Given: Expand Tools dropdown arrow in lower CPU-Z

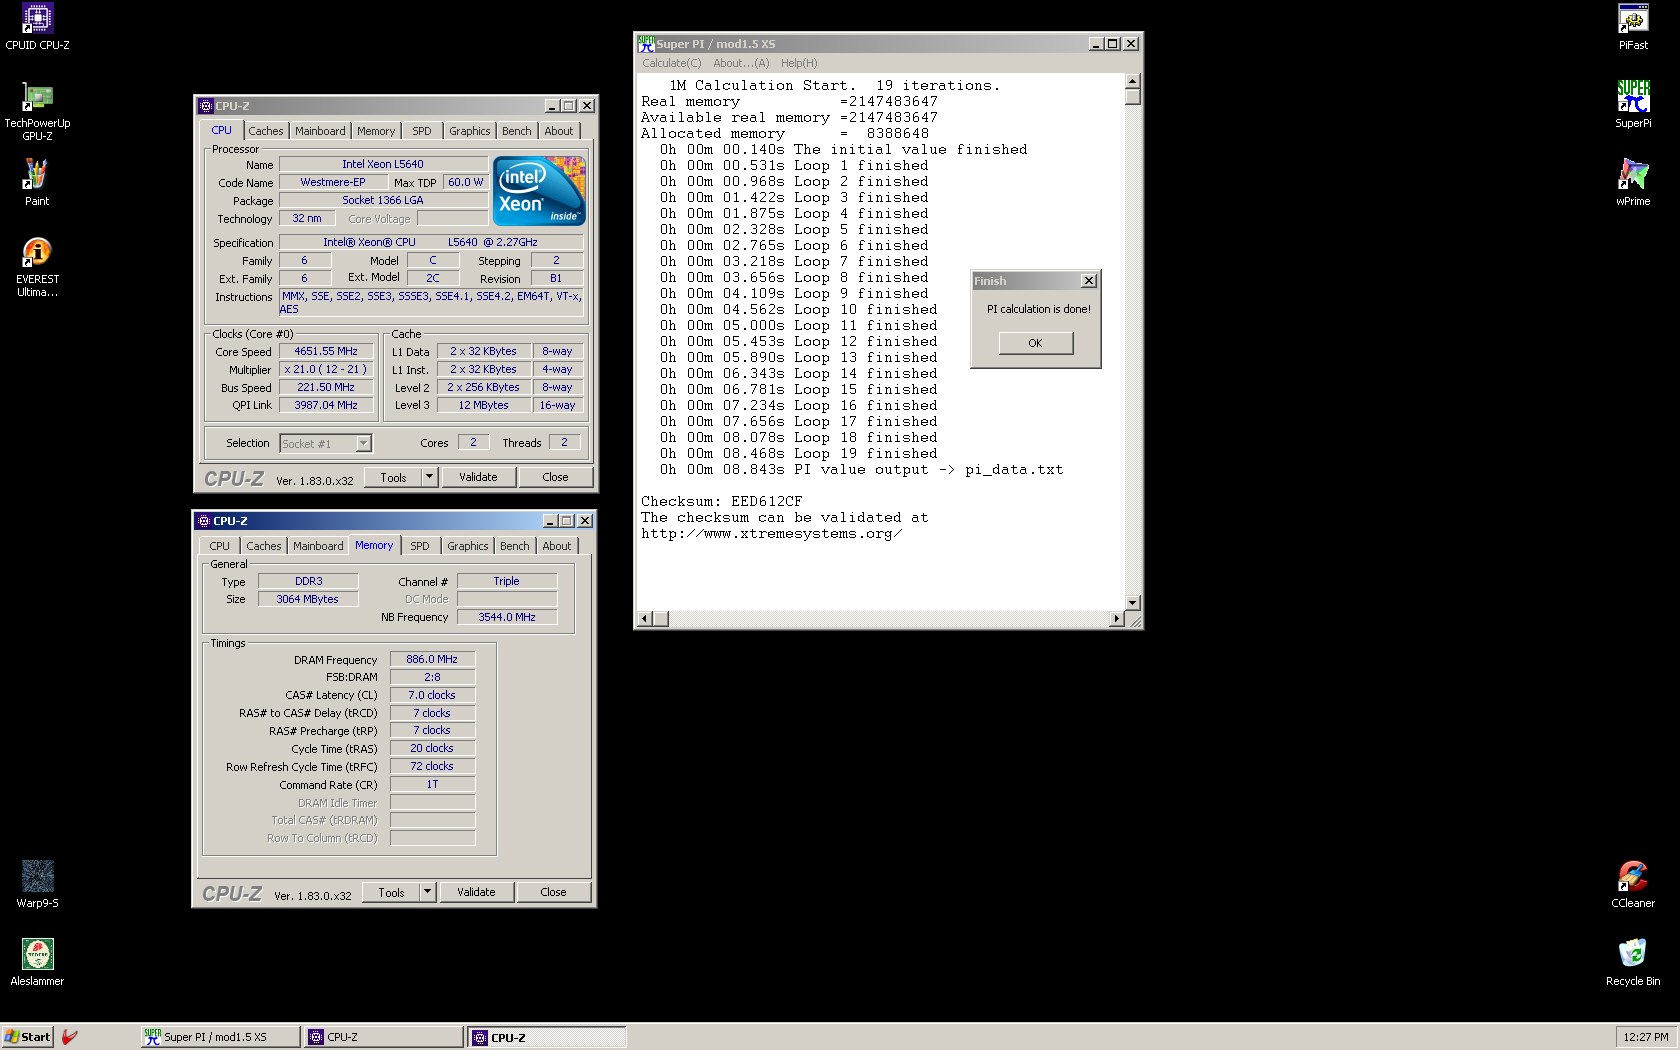Looking at the screenshot, I should pyautogui.click(x=428, y=892).
